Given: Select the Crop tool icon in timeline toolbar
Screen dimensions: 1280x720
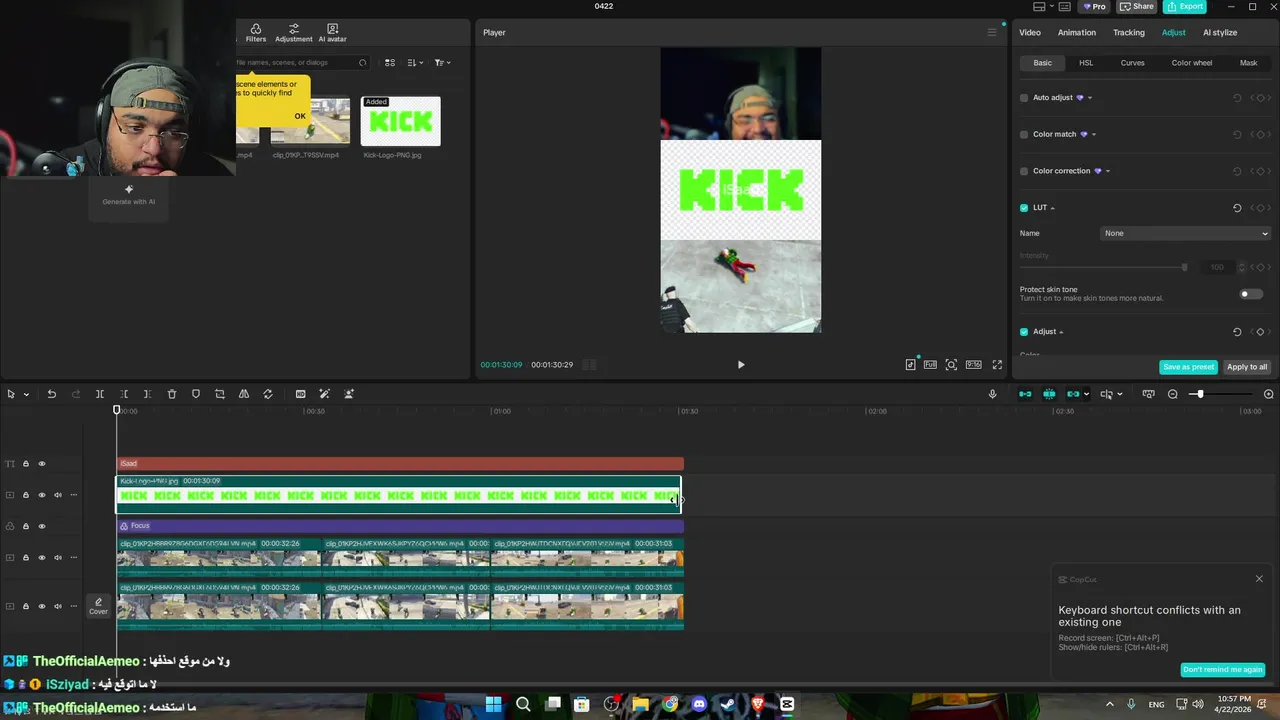Looking at the screenshot, I should [x=220, y=394].
